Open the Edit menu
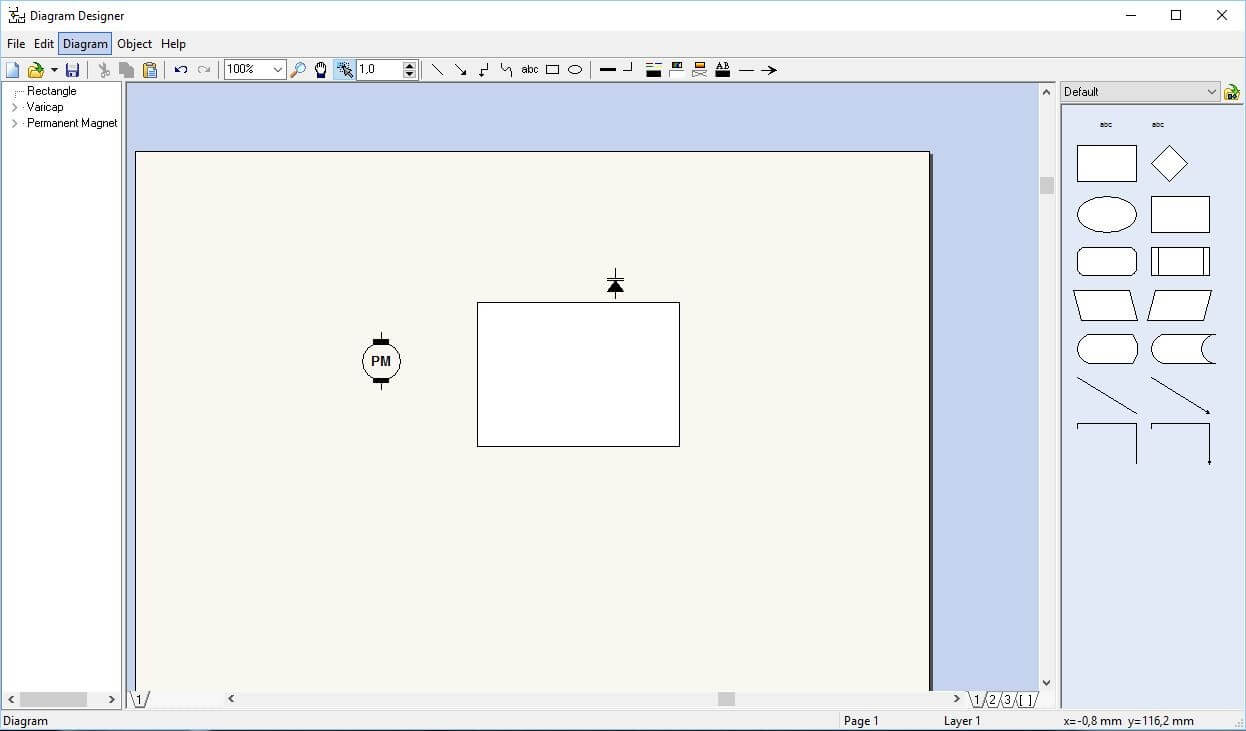Image resolution: width=1246 pixels, height=731 pixels. click(44, 44)
